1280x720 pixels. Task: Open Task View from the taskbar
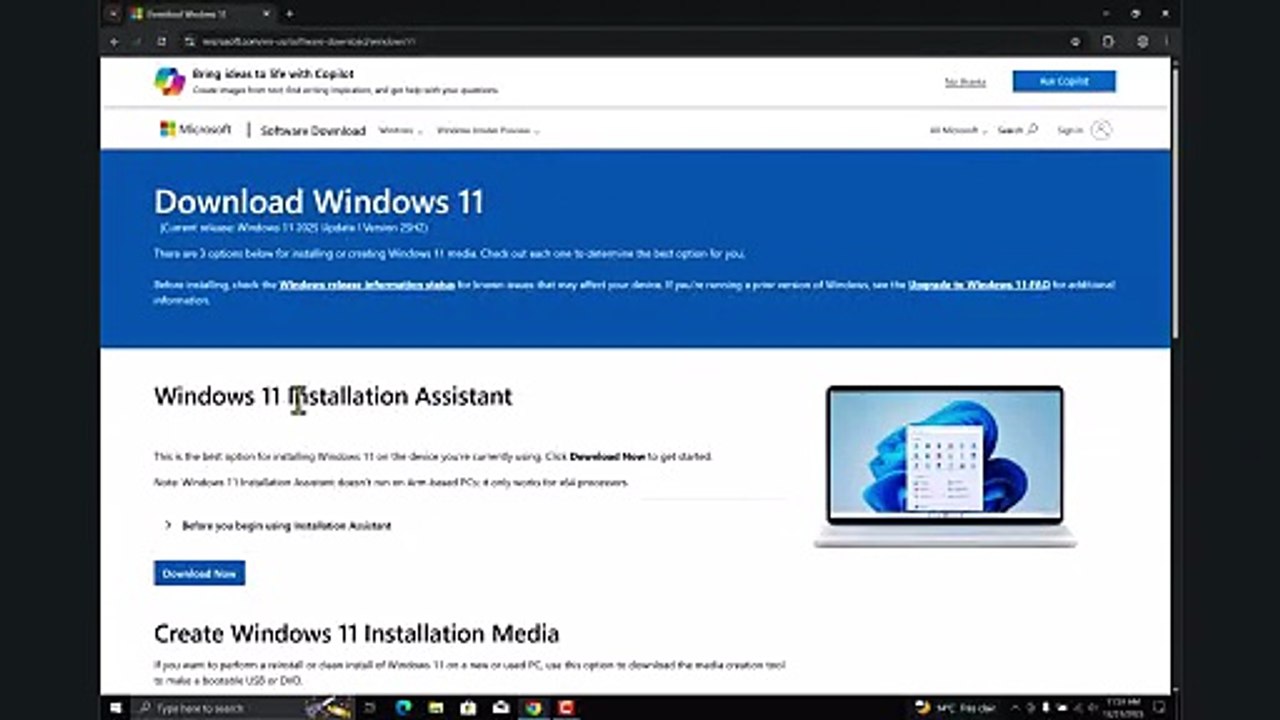click(x=370, y=708)
